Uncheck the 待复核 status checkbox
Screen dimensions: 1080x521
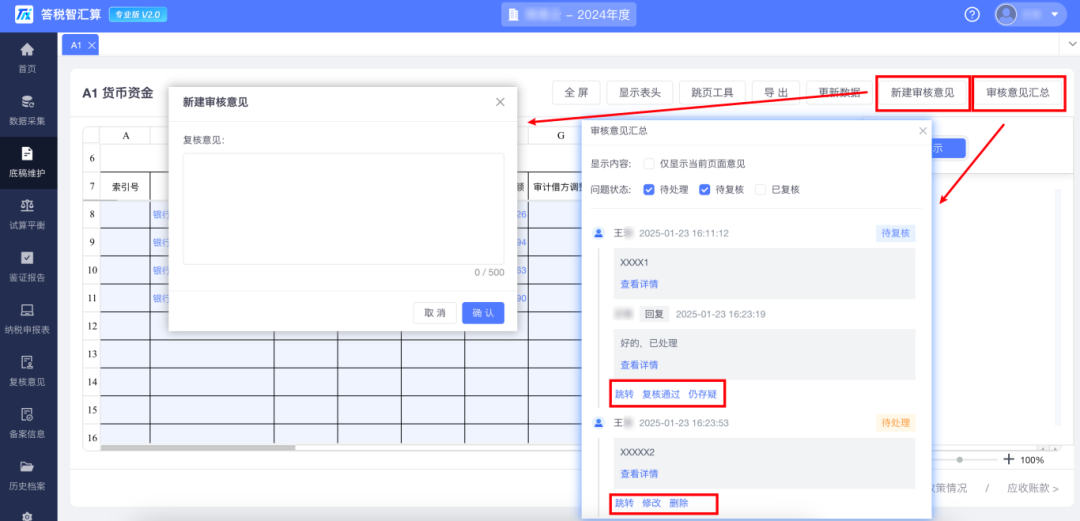pyautogui.click(x=704, y=190)
